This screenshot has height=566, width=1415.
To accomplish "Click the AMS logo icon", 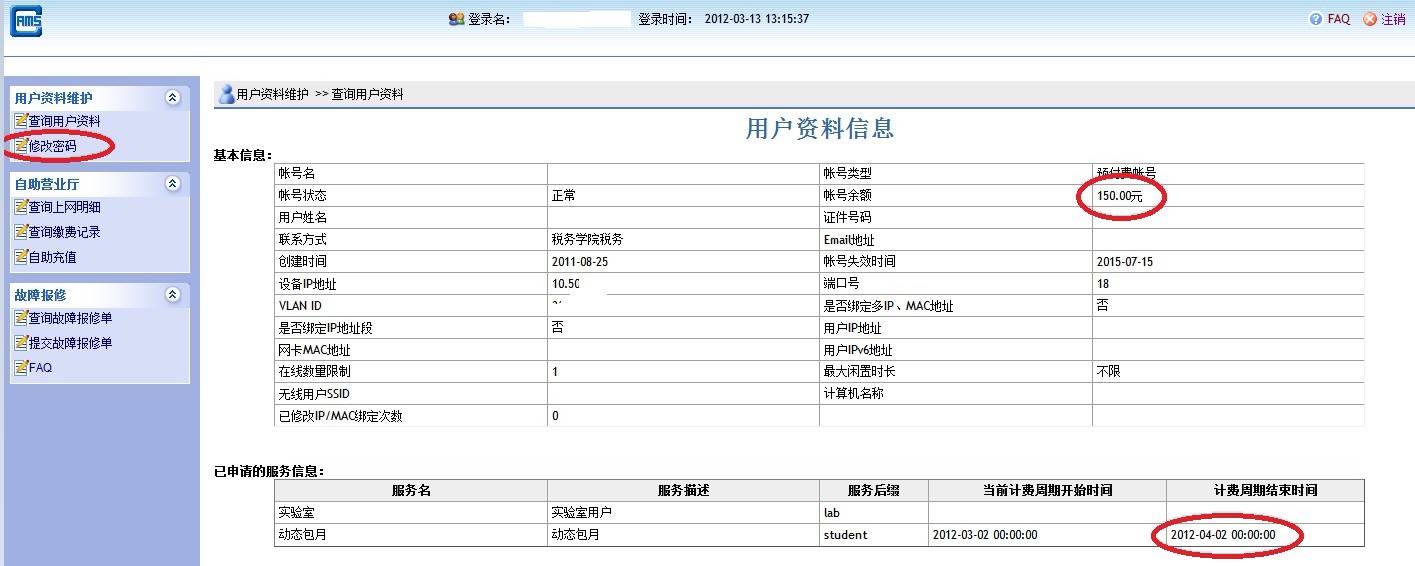I will (25, 20).
